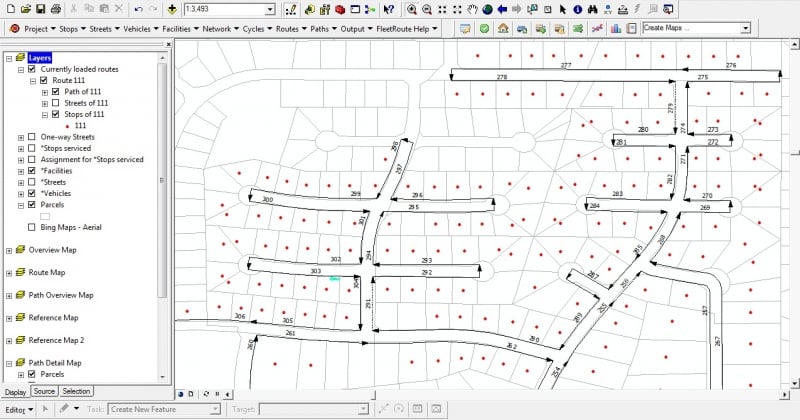Screen dimensions: 800x420
Task: Click the FleetRoute red circle icon
Action: tap(15, 29)
